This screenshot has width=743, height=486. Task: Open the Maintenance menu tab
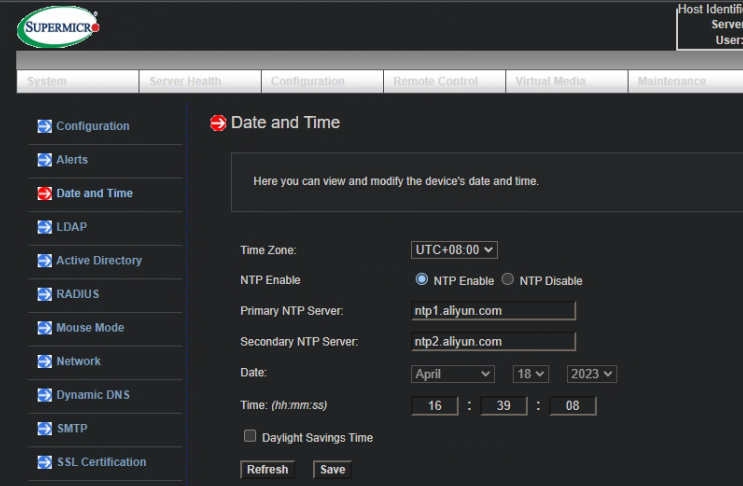tap(686, 81)
